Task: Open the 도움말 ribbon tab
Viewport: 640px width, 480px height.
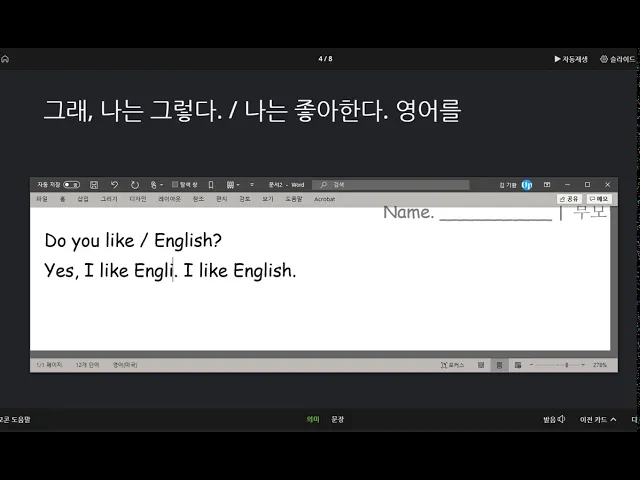Action: [294, 199]
